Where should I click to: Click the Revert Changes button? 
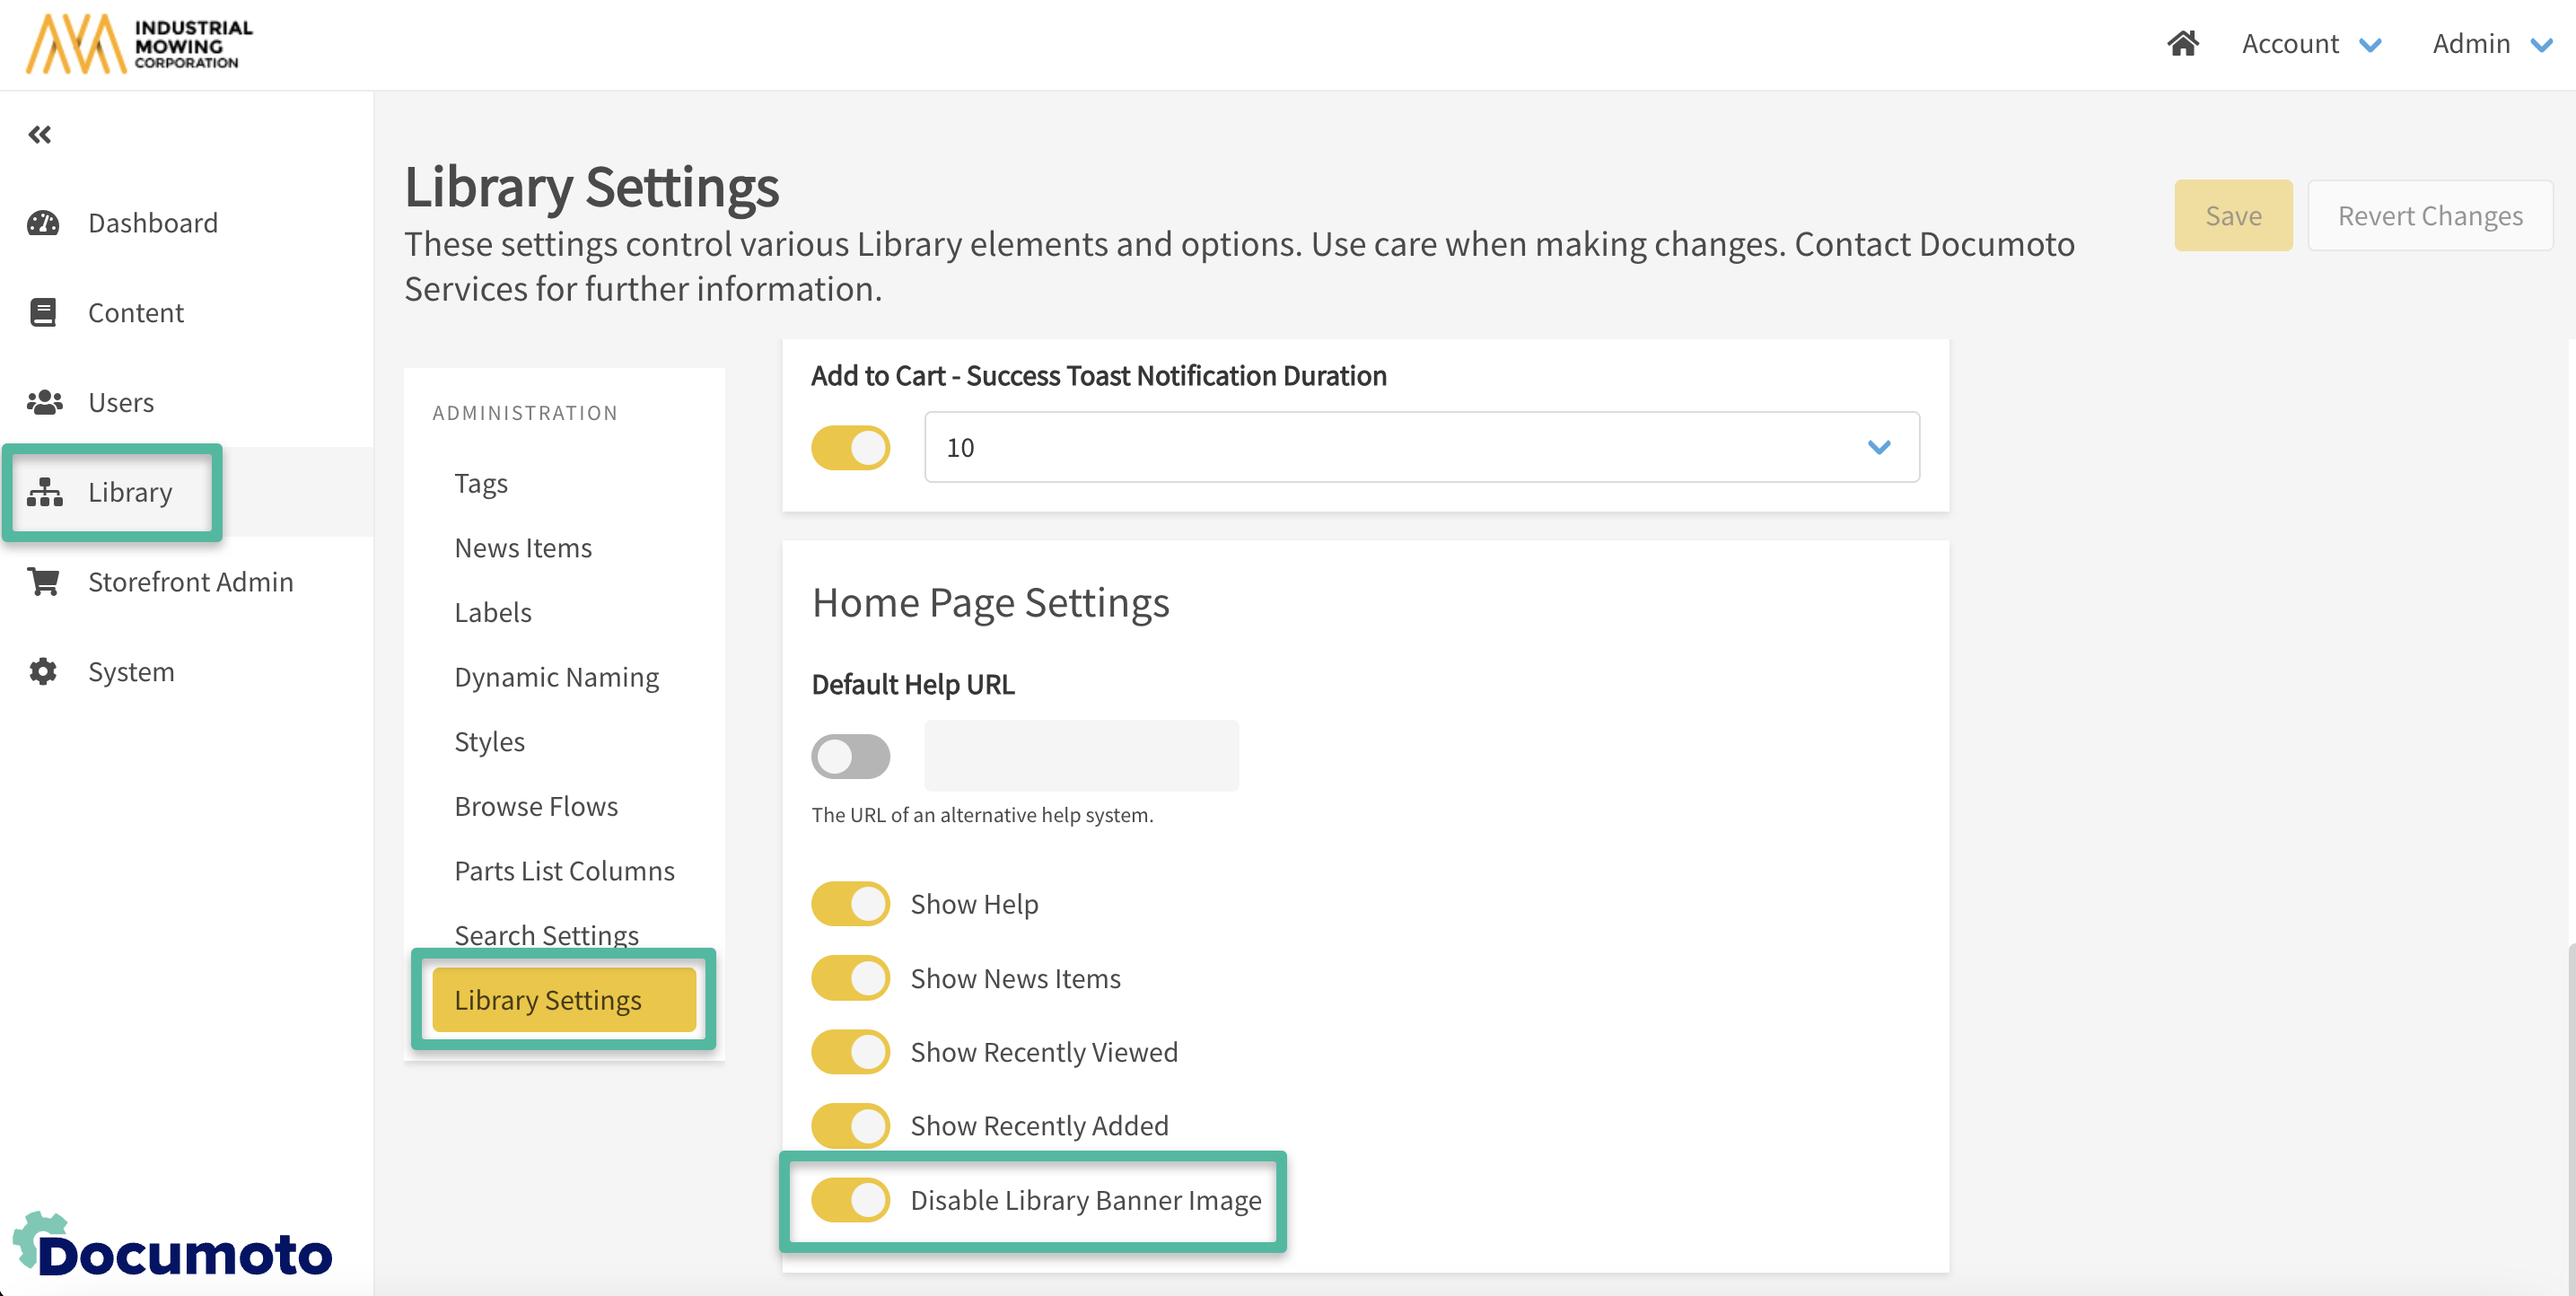2429,215
